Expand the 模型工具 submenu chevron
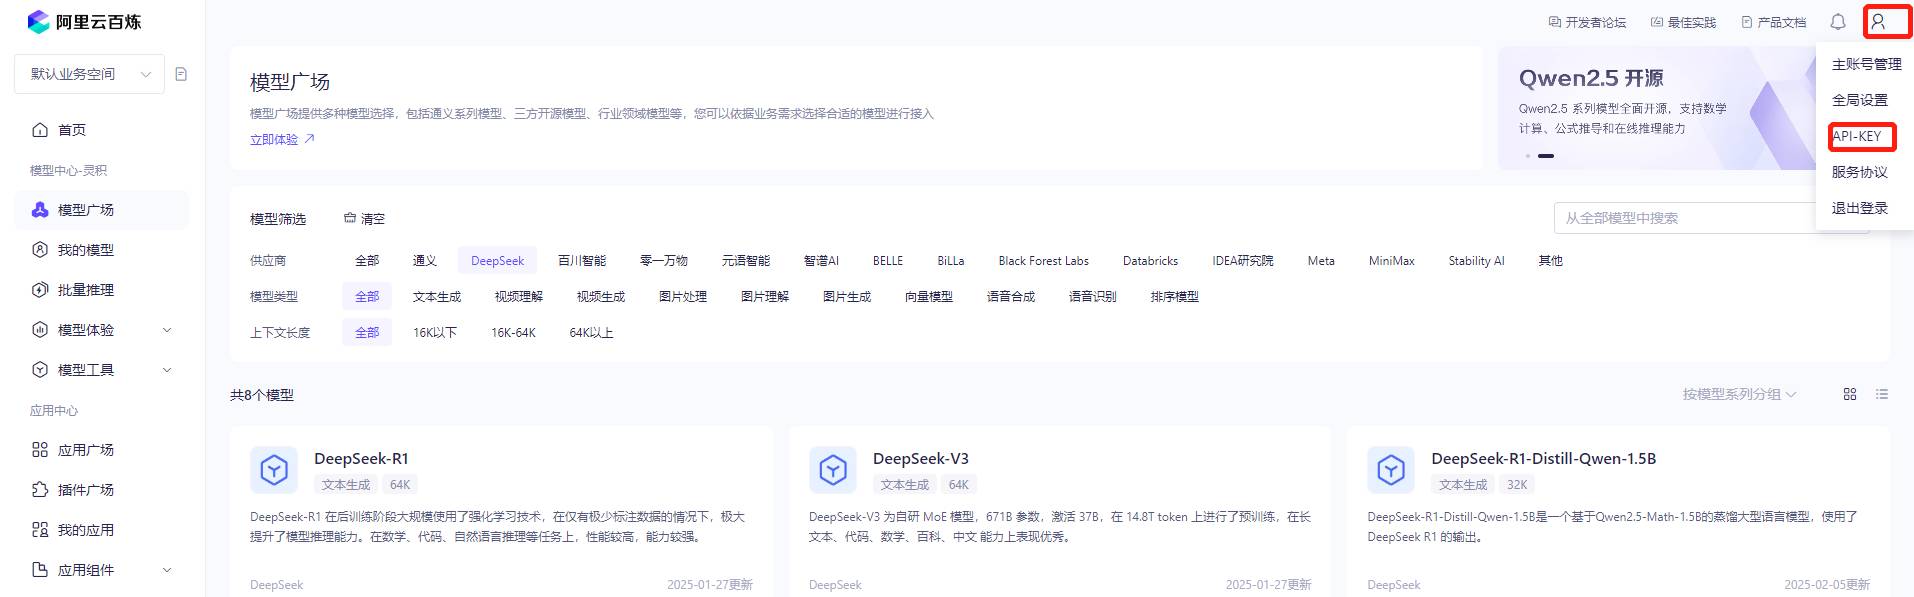This screenshot has height=597, width=1914. pyautogui.click(x=167, y=370)
